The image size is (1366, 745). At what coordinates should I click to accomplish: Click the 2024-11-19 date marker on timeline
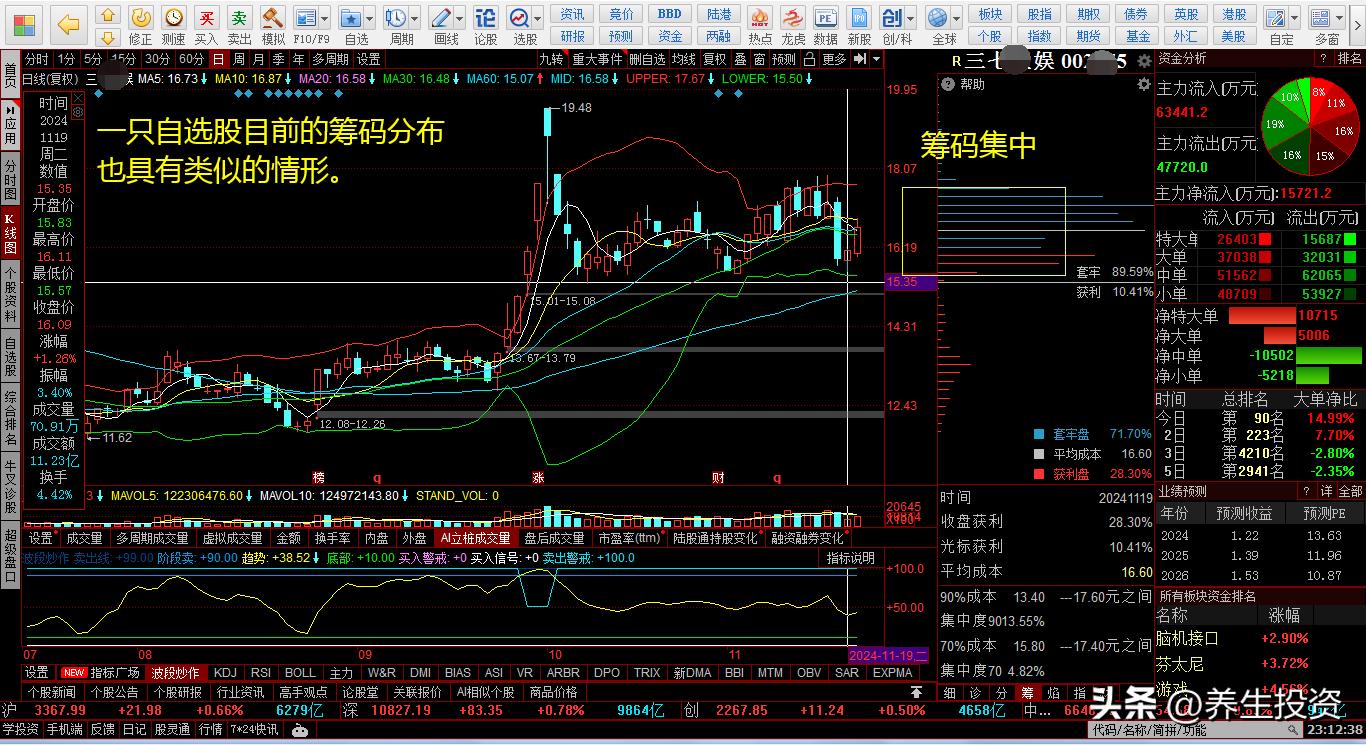[x=888, y=656]
